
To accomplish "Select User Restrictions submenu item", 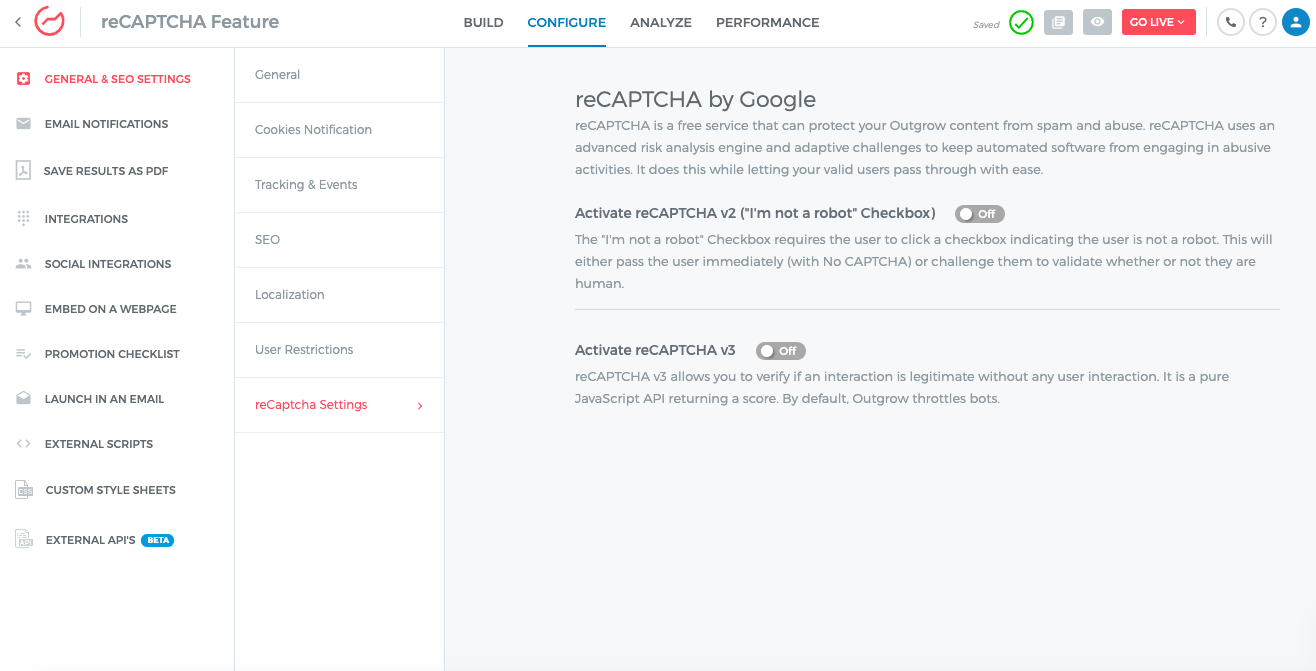I will (x=339, y=350).
